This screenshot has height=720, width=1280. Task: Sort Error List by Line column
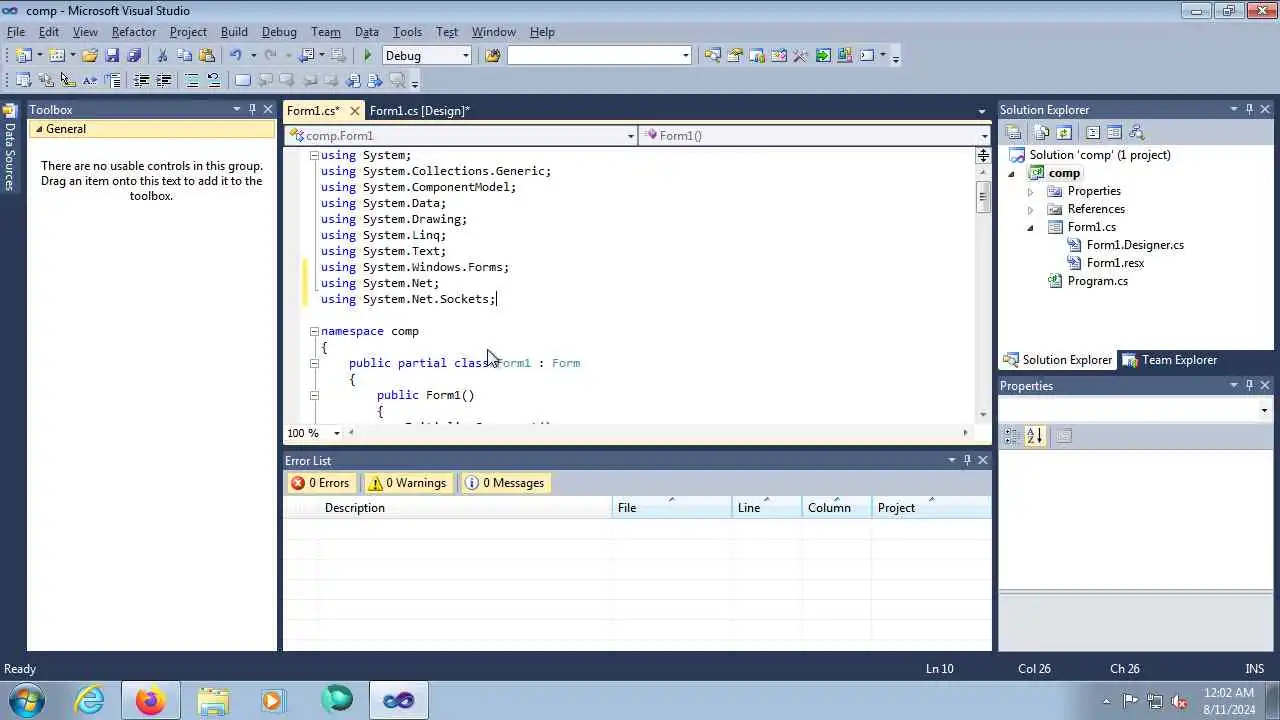coord(767,508)
